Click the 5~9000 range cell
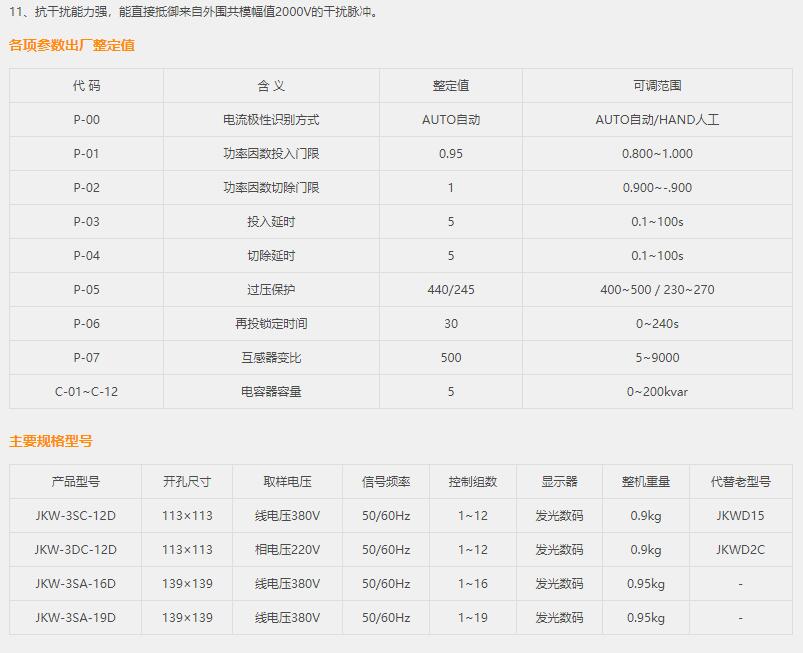The height and width of the screenshot is (653, 803). click(x=657, y=357)
